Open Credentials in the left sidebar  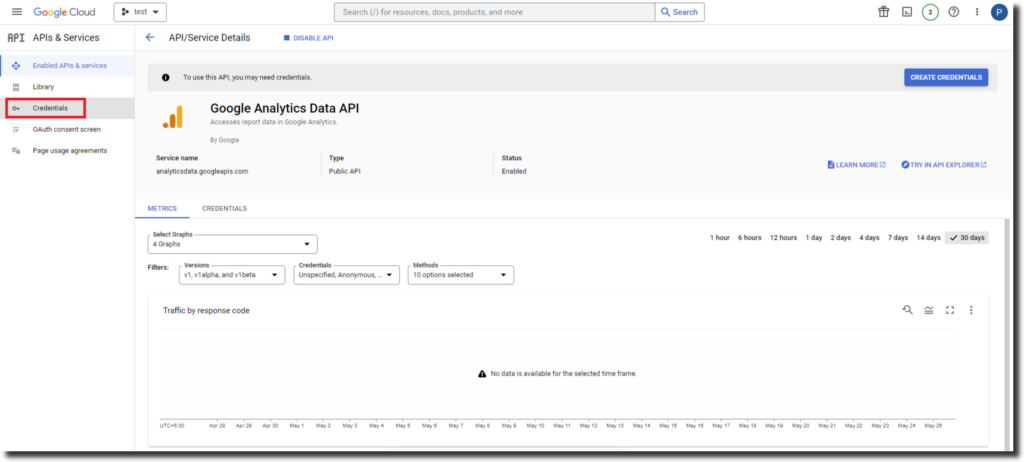pyautogui.click(x=49, y=108)
